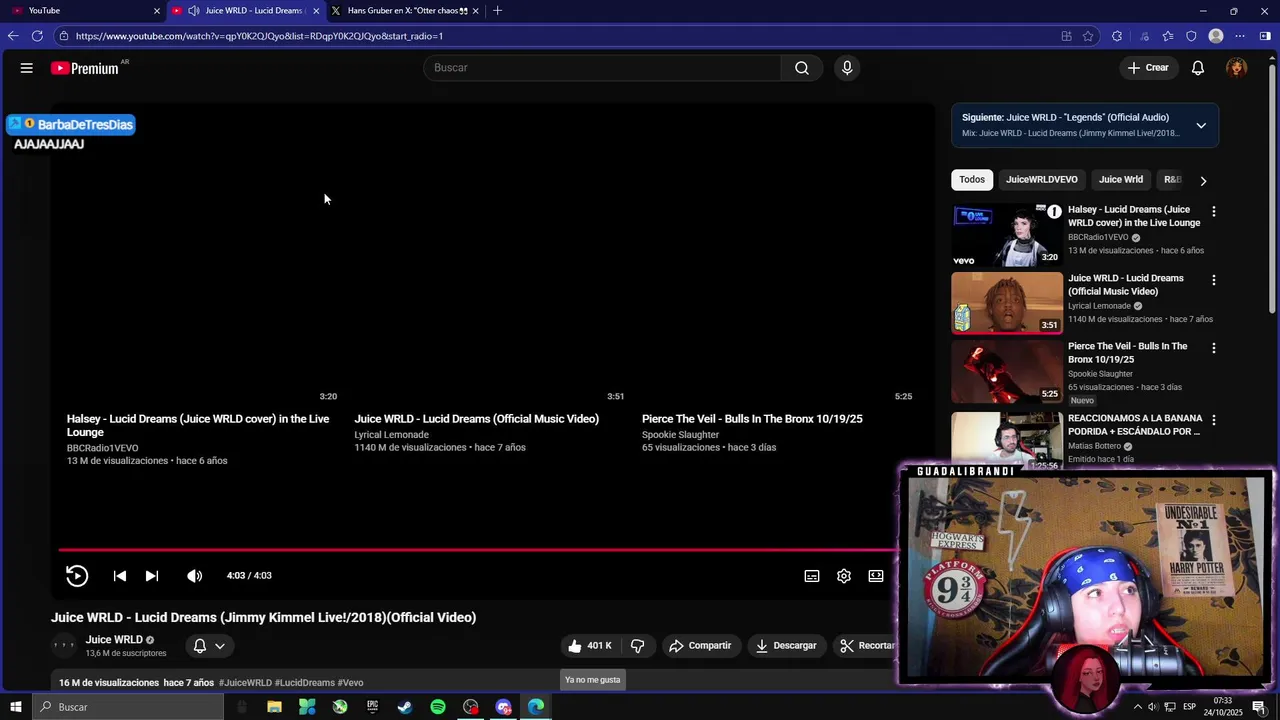Like the video with 401 K likes

(590, 646)
